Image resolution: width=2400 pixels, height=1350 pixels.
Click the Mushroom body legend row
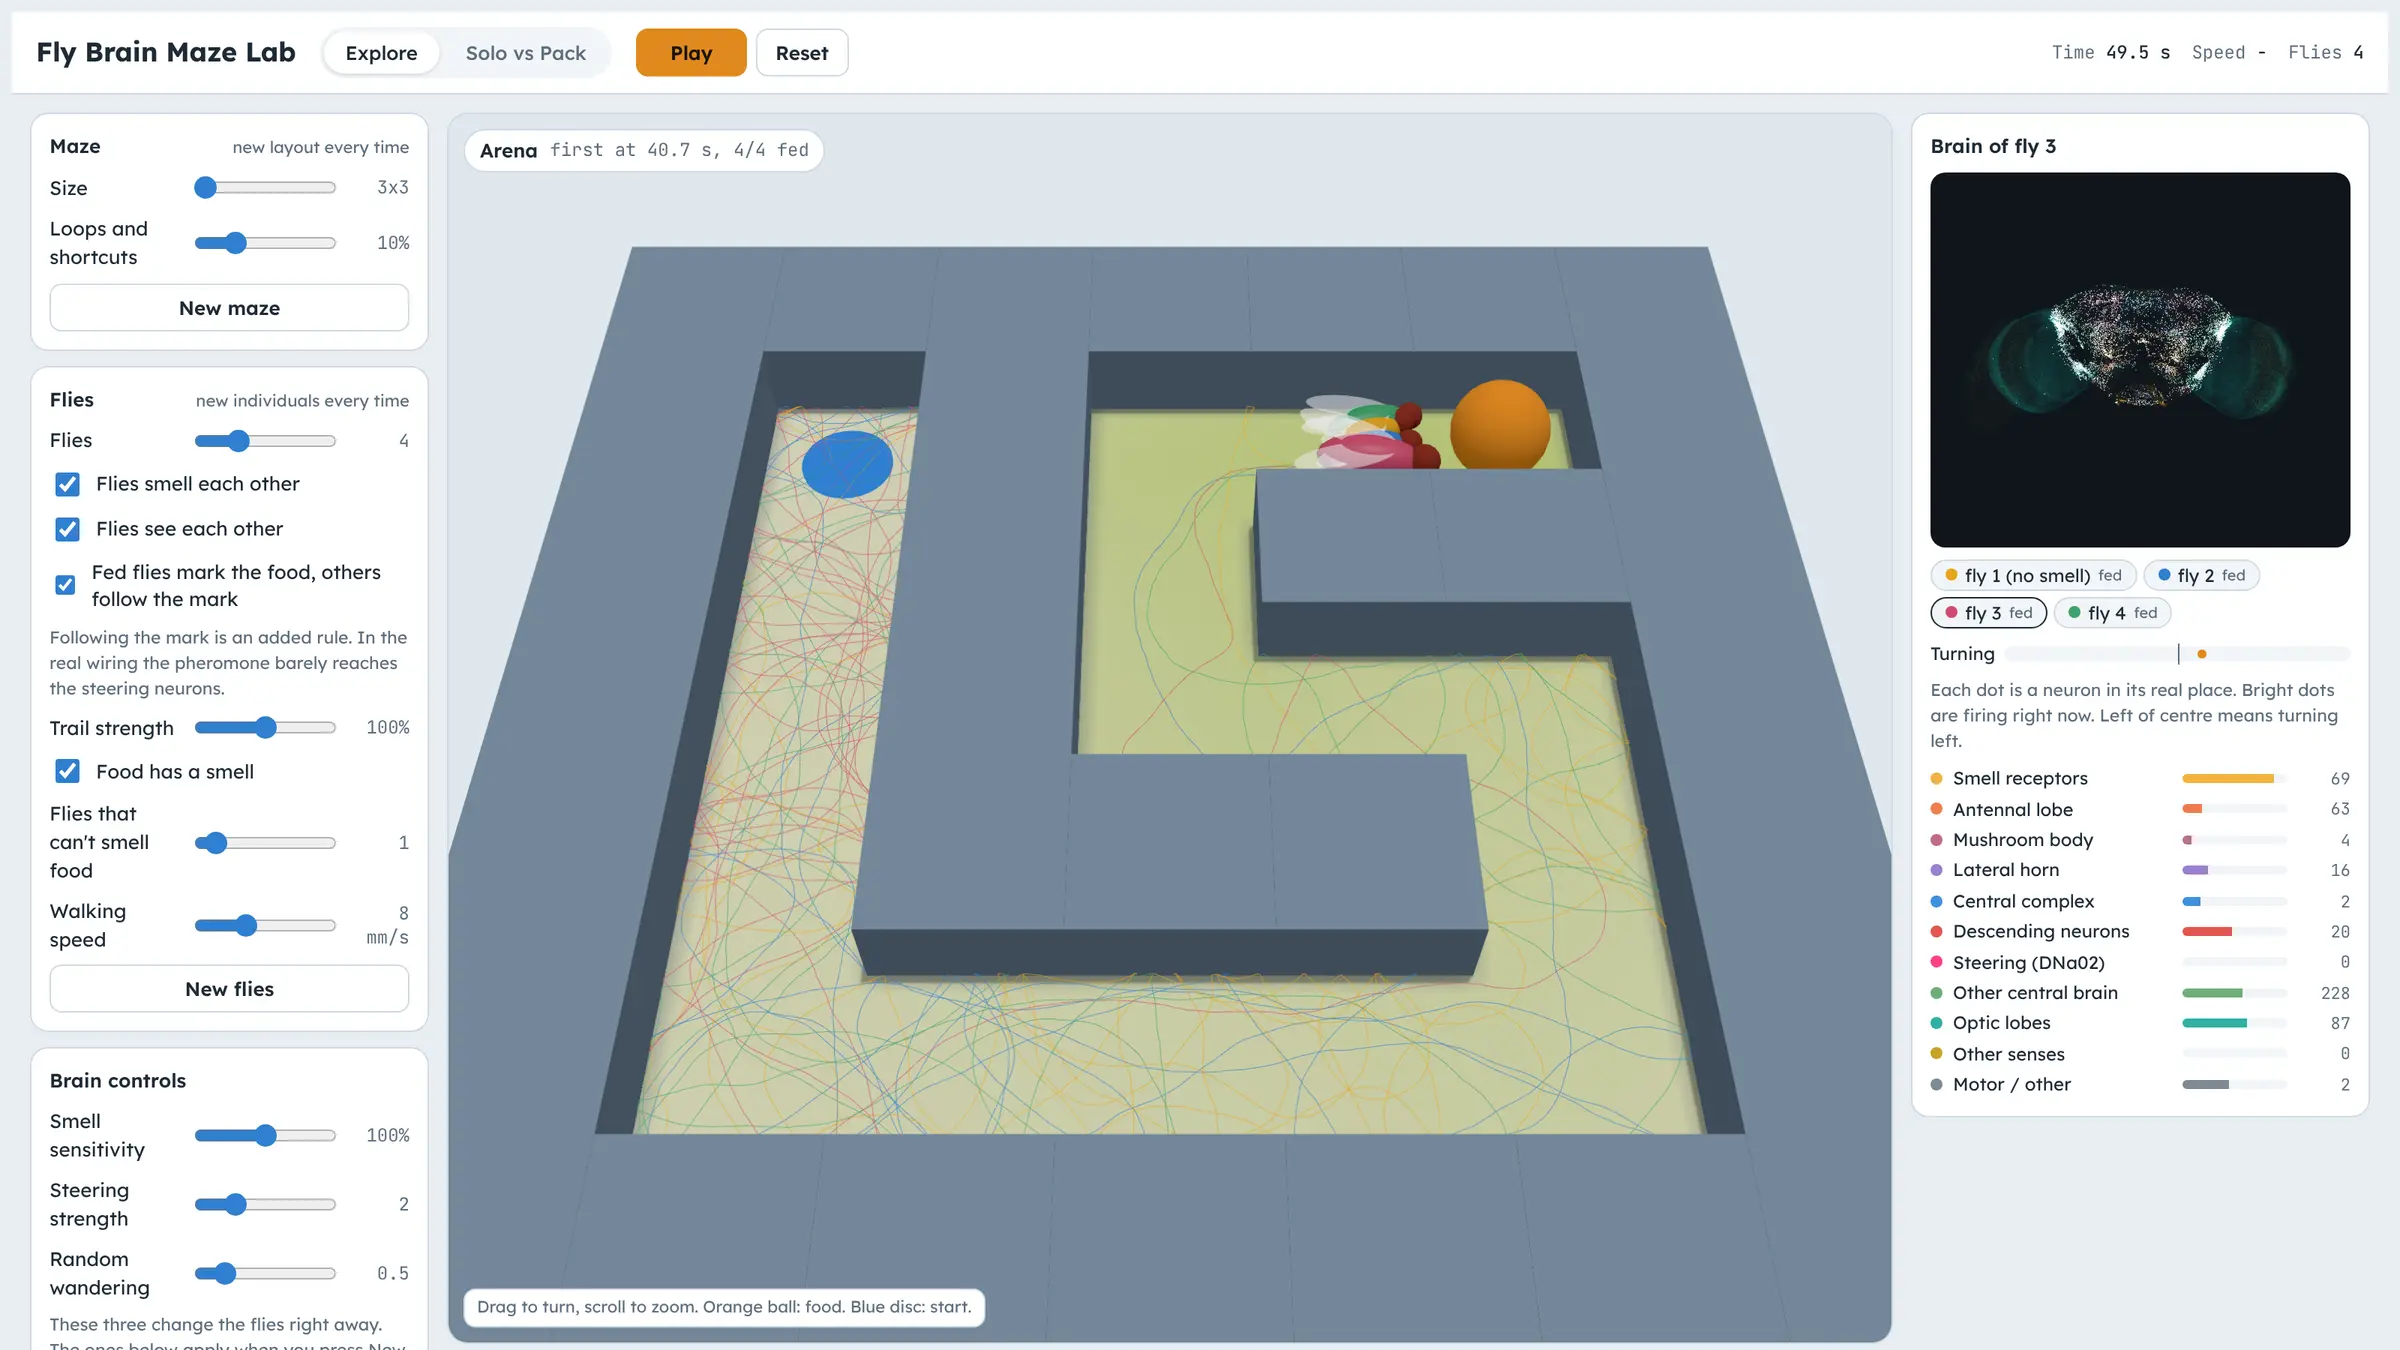2140,840
